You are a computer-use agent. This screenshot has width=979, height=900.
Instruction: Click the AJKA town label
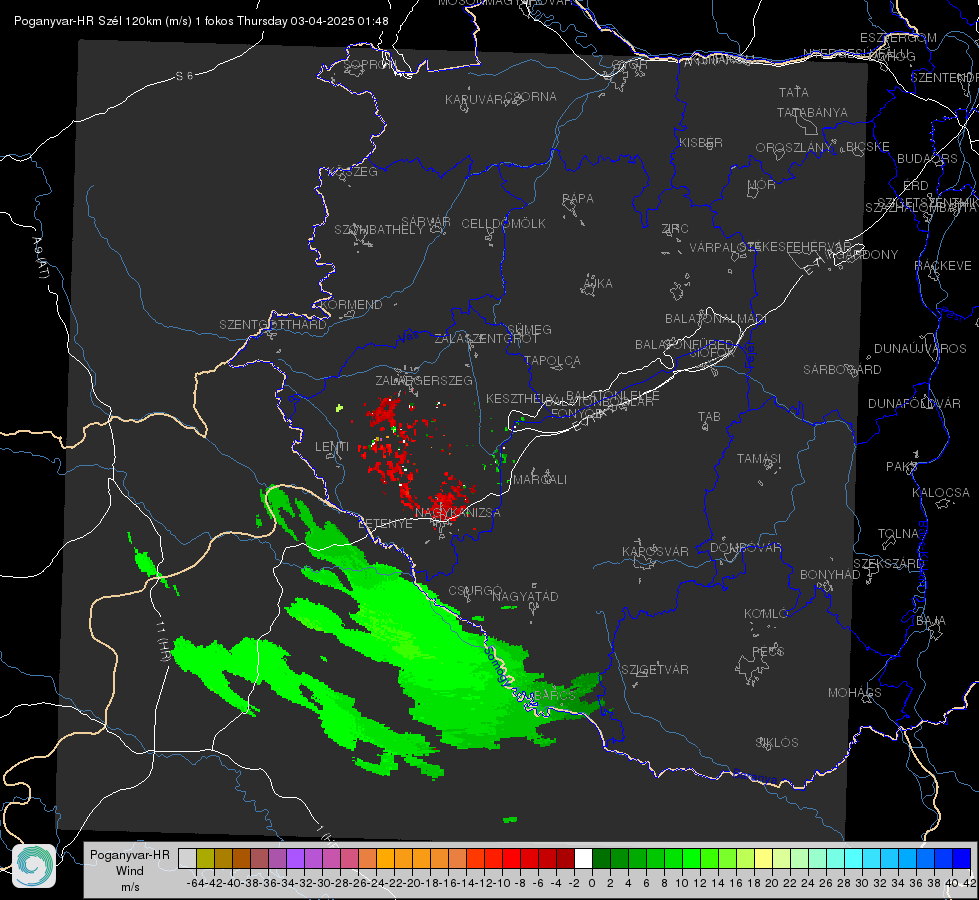[598, 284]
